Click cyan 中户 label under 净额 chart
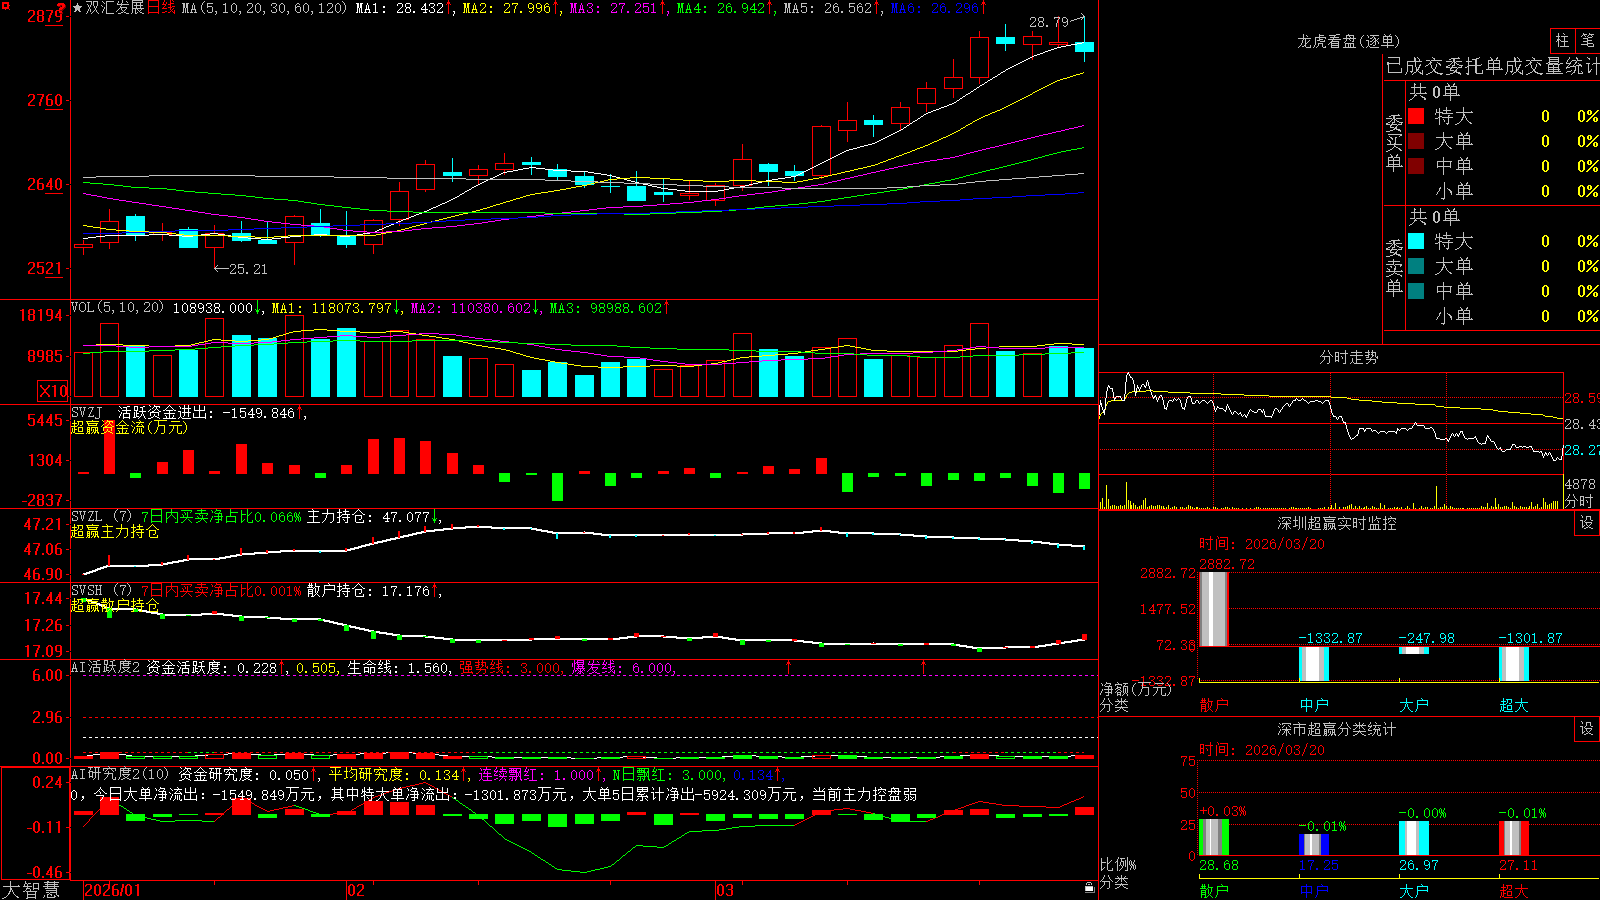This screenshot has height=900, width=1600. 1314,705
